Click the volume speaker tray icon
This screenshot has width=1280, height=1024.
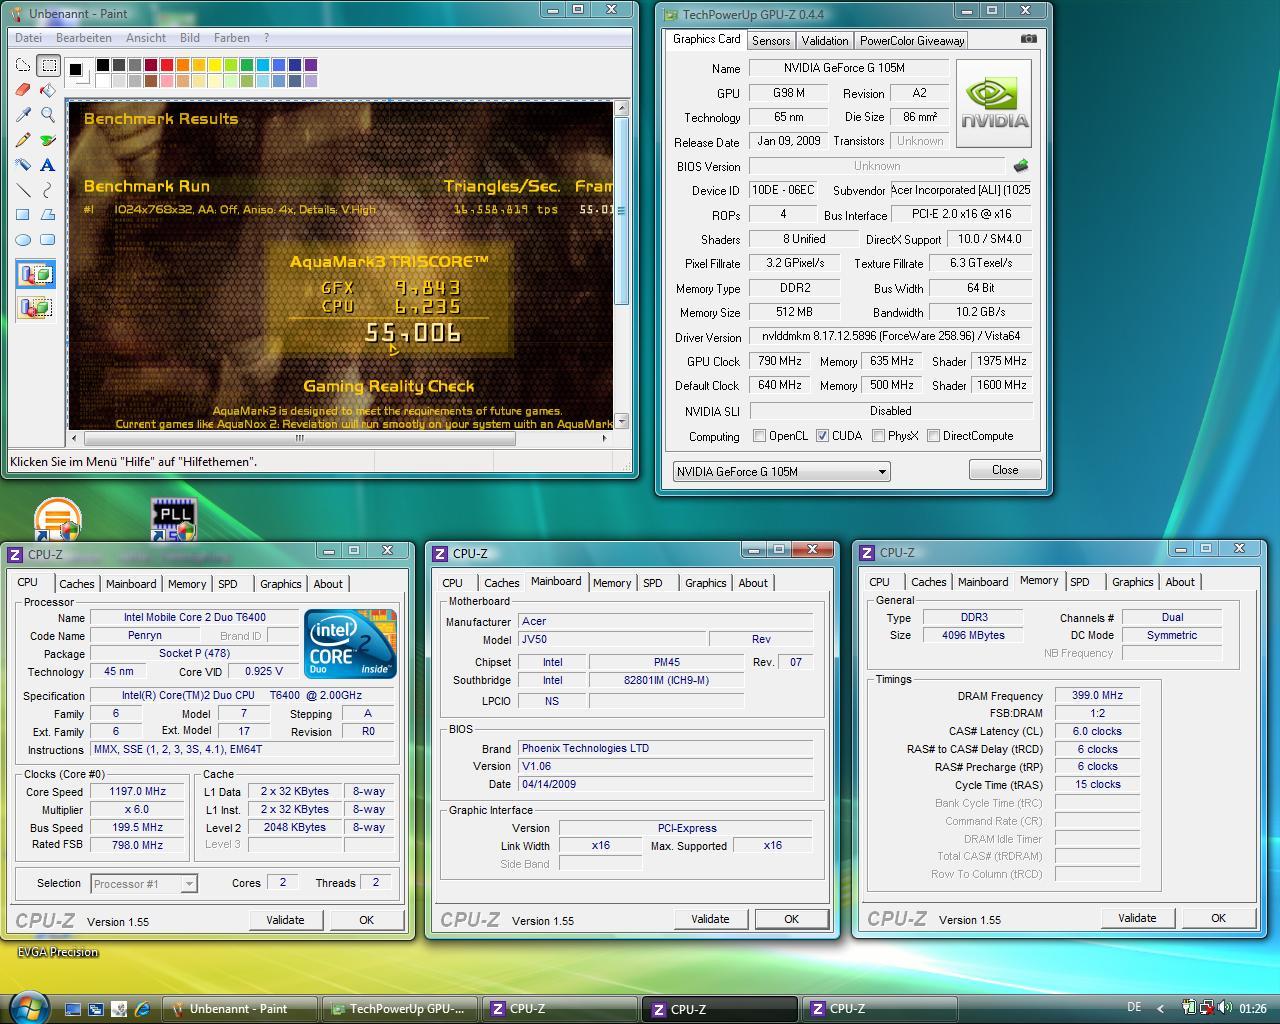pos(1224,1008)
